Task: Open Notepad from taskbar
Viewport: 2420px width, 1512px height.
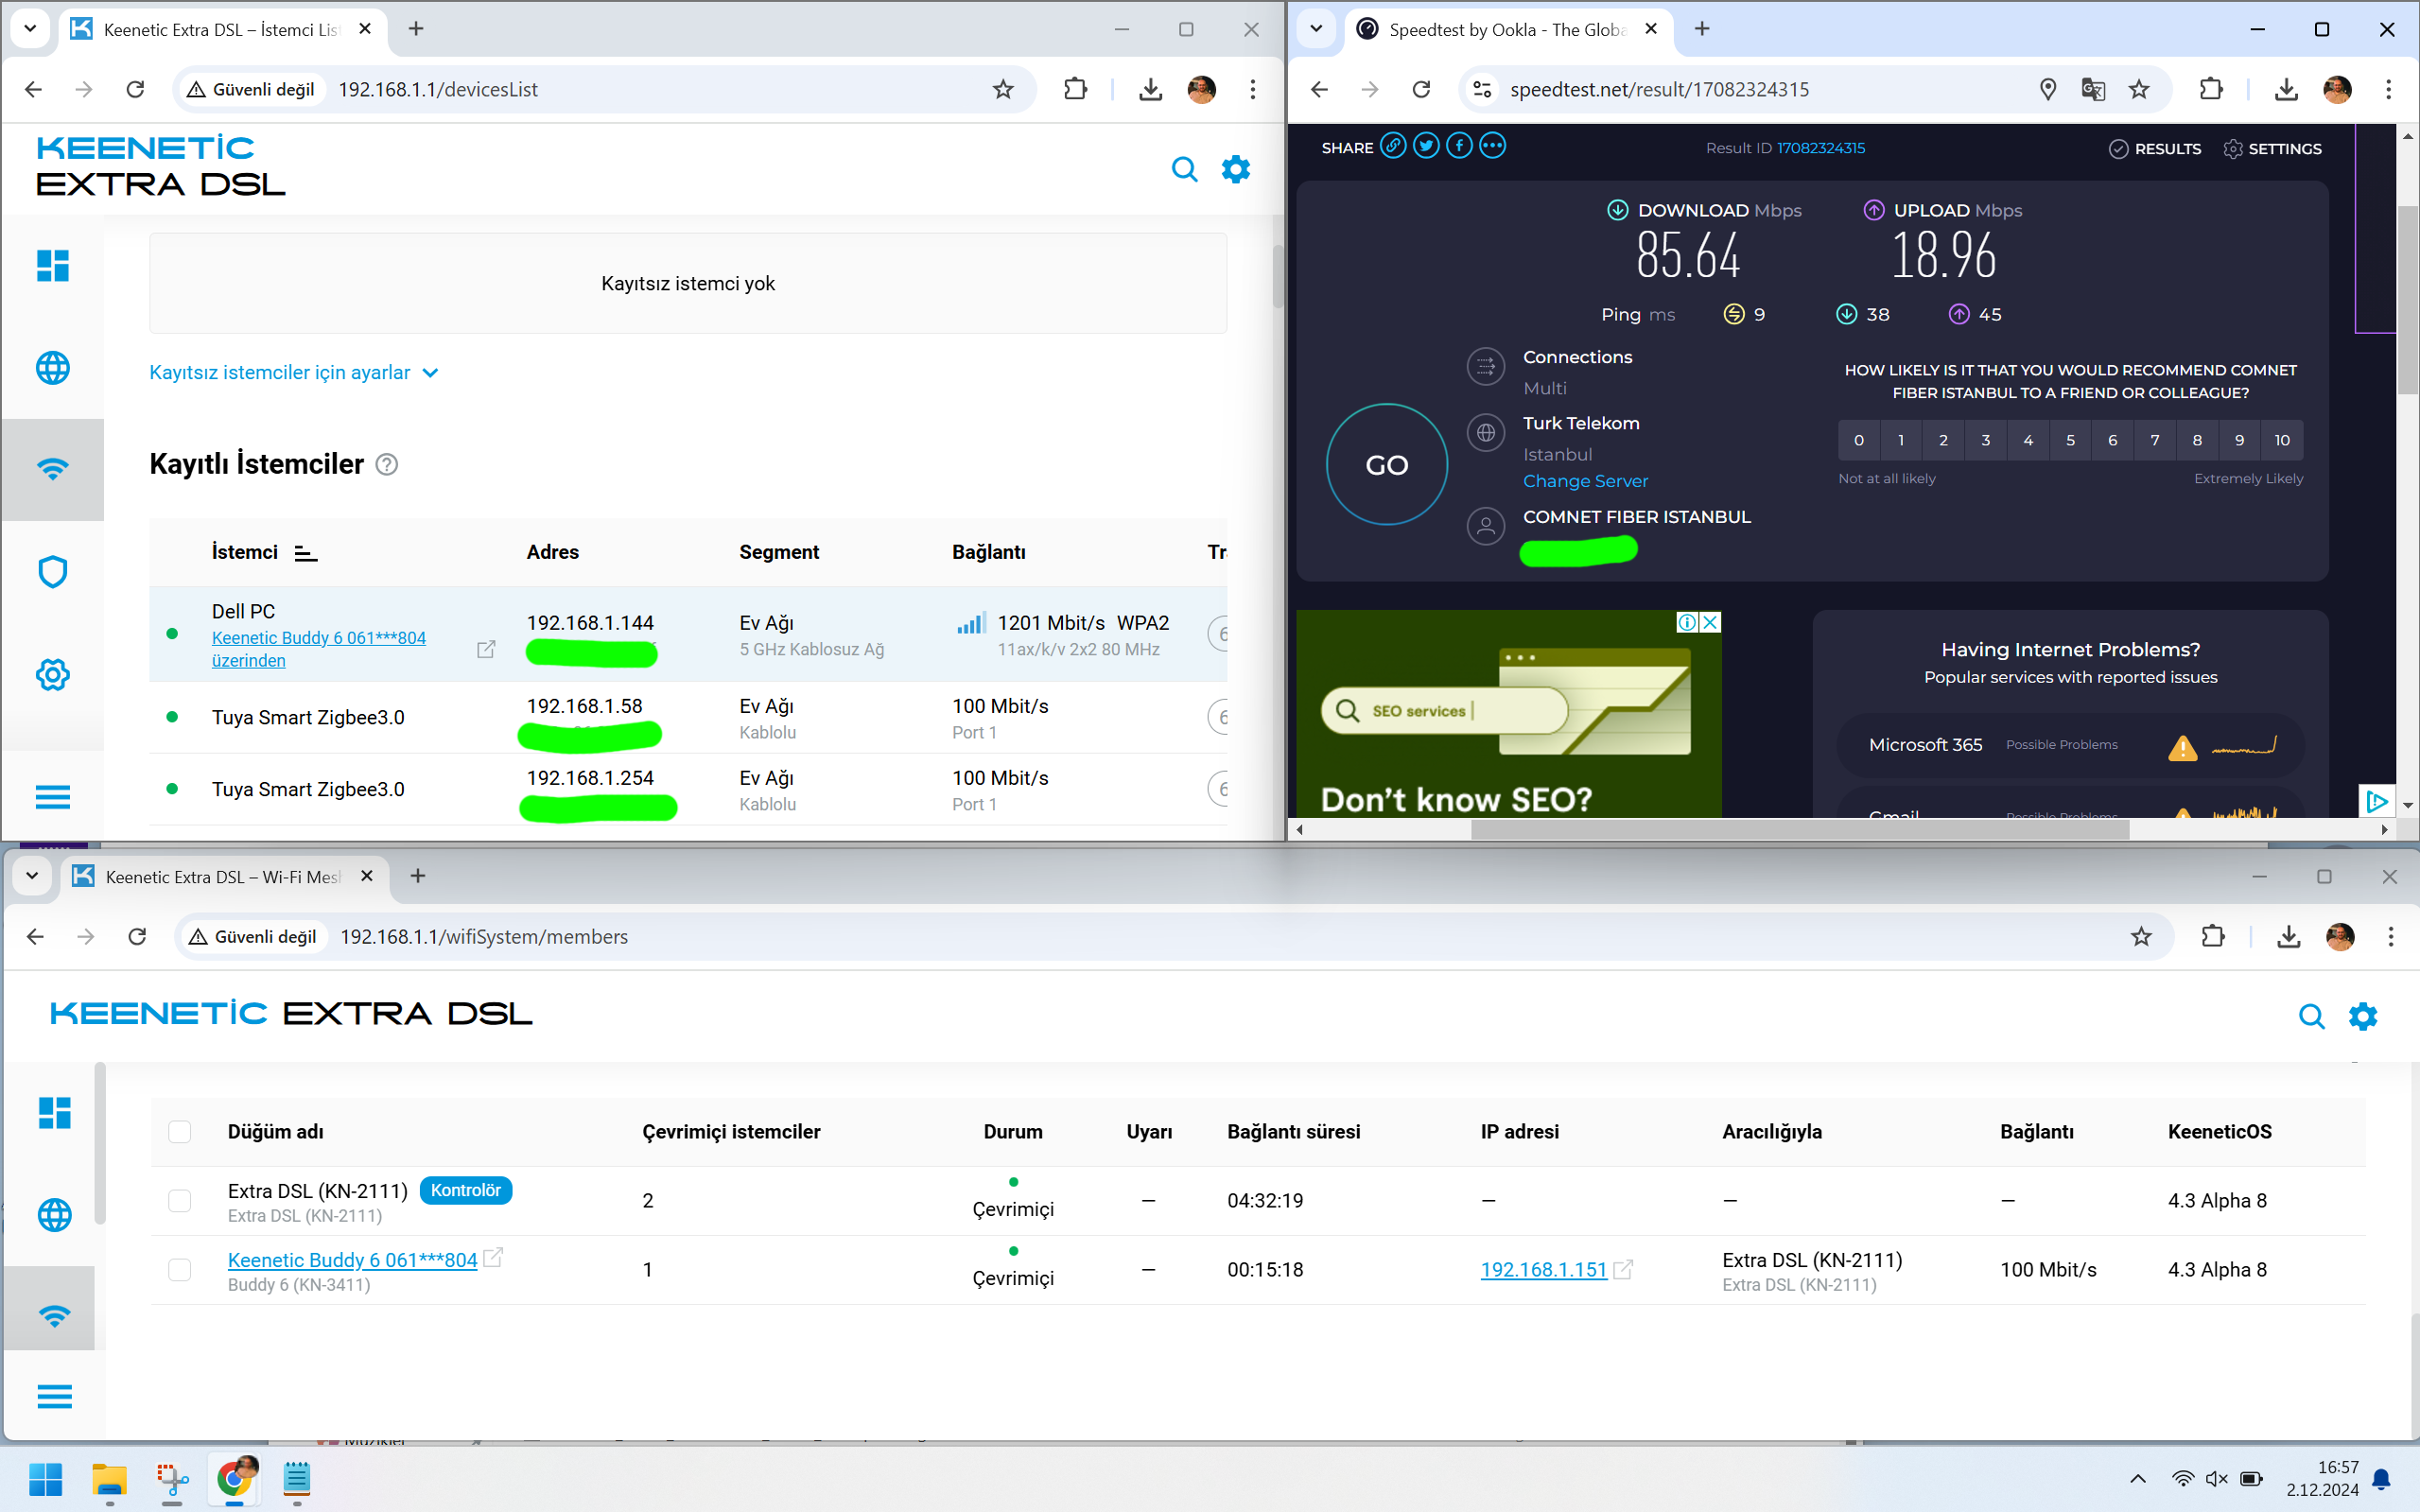Action: tap(297, 1479)
